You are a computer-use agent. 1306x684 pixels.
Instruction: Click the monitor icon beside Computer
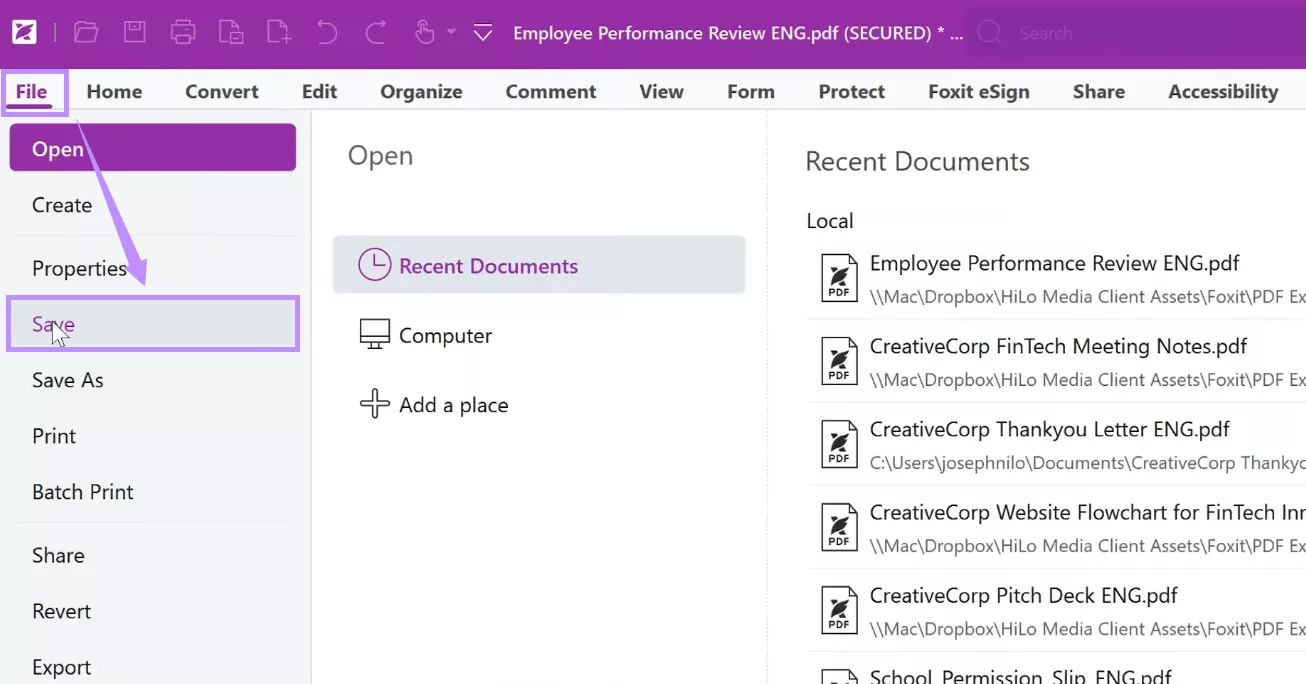tap(374, 335)
